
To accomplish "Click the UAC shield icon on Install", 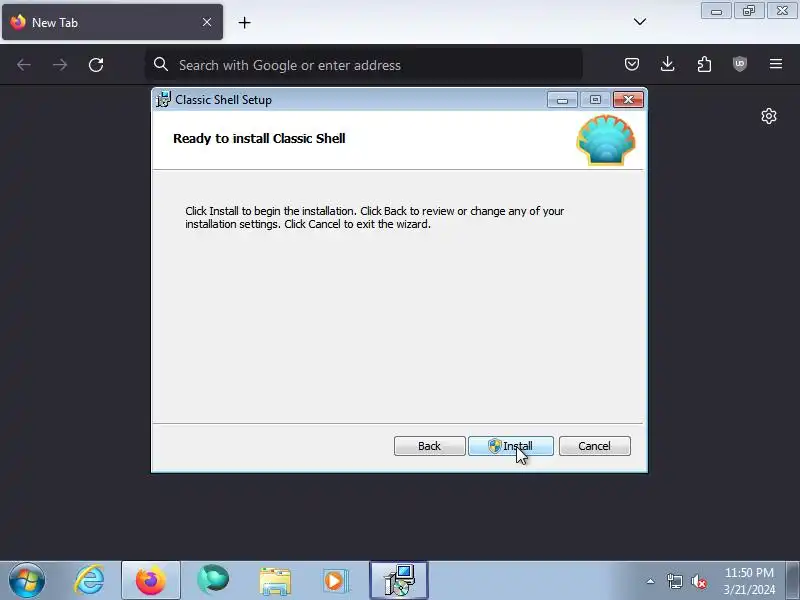I will click(494, 446).
